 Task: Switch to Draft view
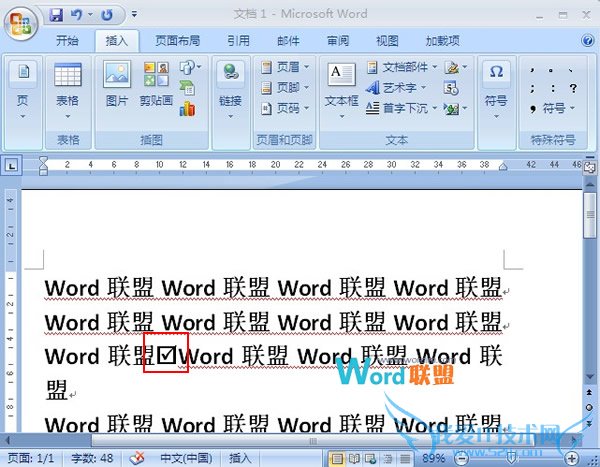pos(404,458)
